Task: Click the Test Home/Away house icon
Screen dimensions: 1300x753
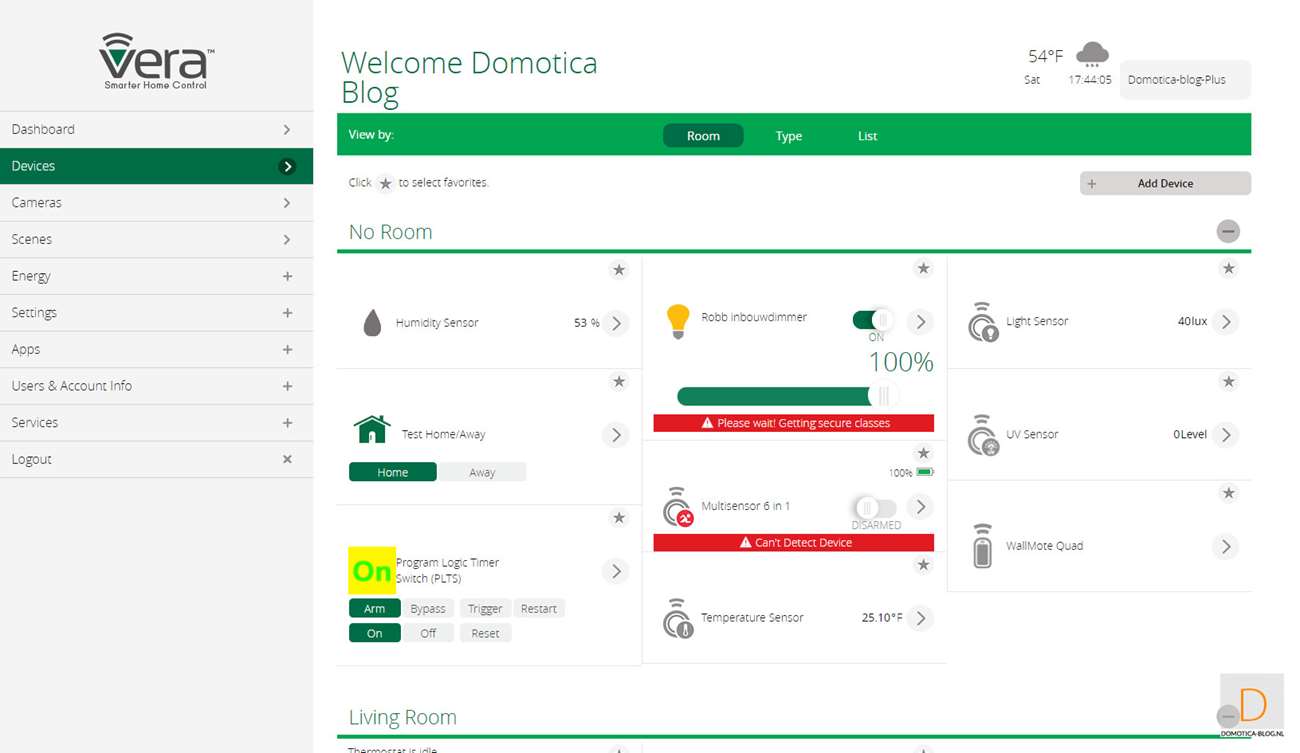Action: (x=372, y=430)
